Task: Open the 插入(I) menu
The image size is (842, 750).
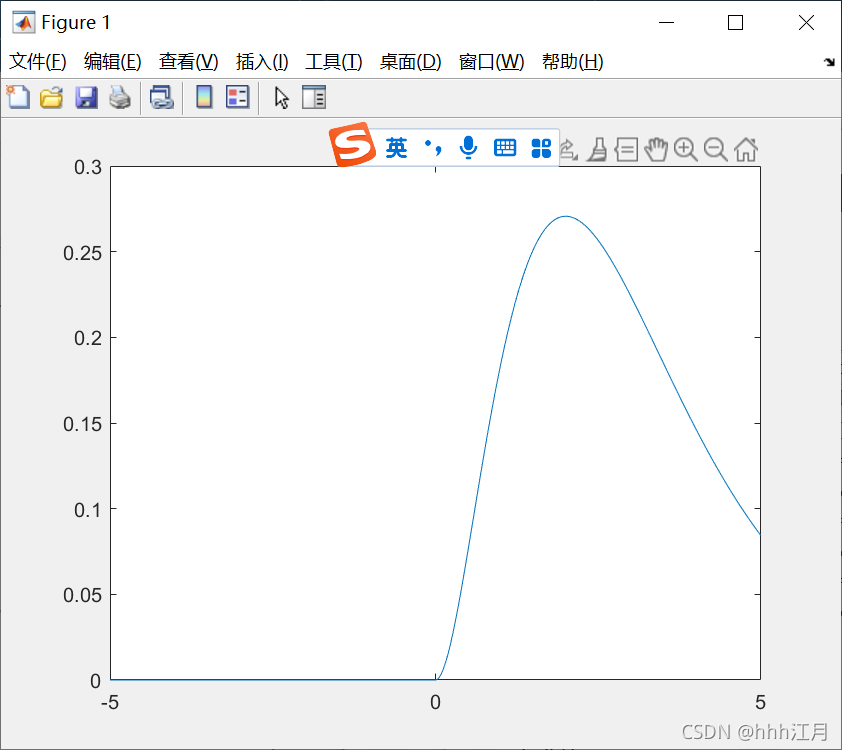Action: pos(262,62)
